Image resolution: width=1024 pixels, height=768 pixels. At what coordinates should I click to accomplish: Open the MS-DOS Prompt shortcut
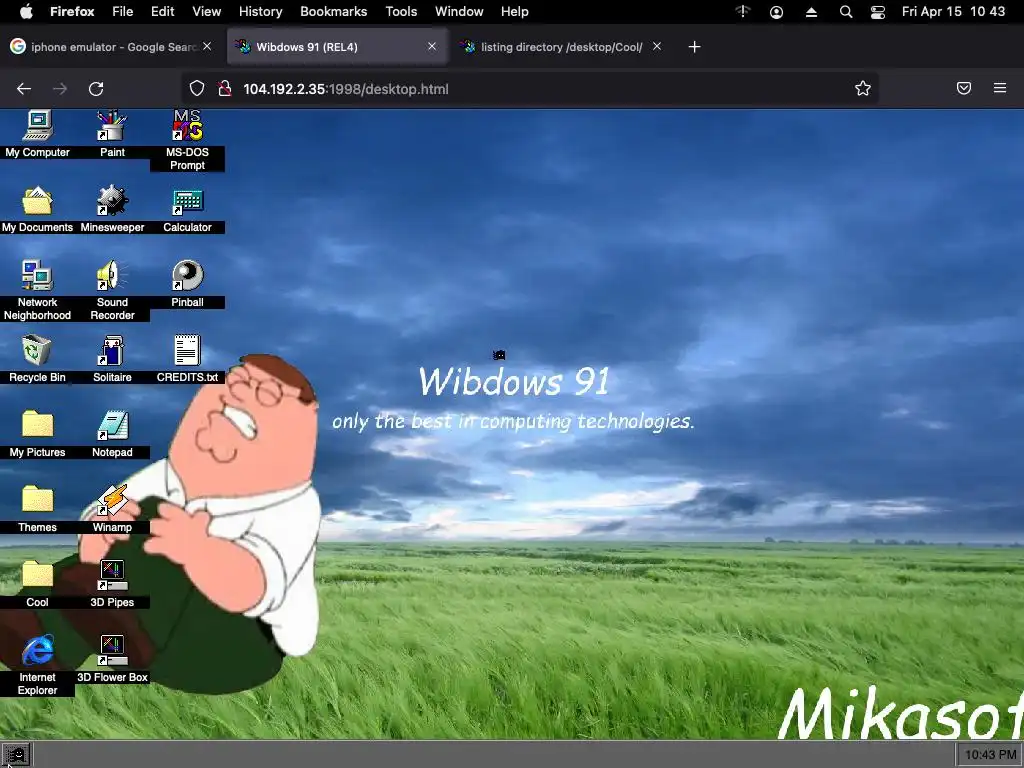[187, 140]
